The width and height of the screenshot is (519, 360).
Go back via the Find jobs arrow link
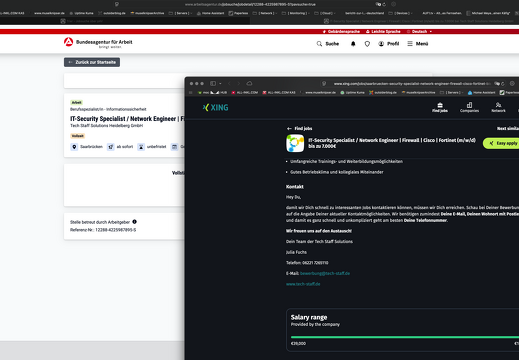coord(299,128)
